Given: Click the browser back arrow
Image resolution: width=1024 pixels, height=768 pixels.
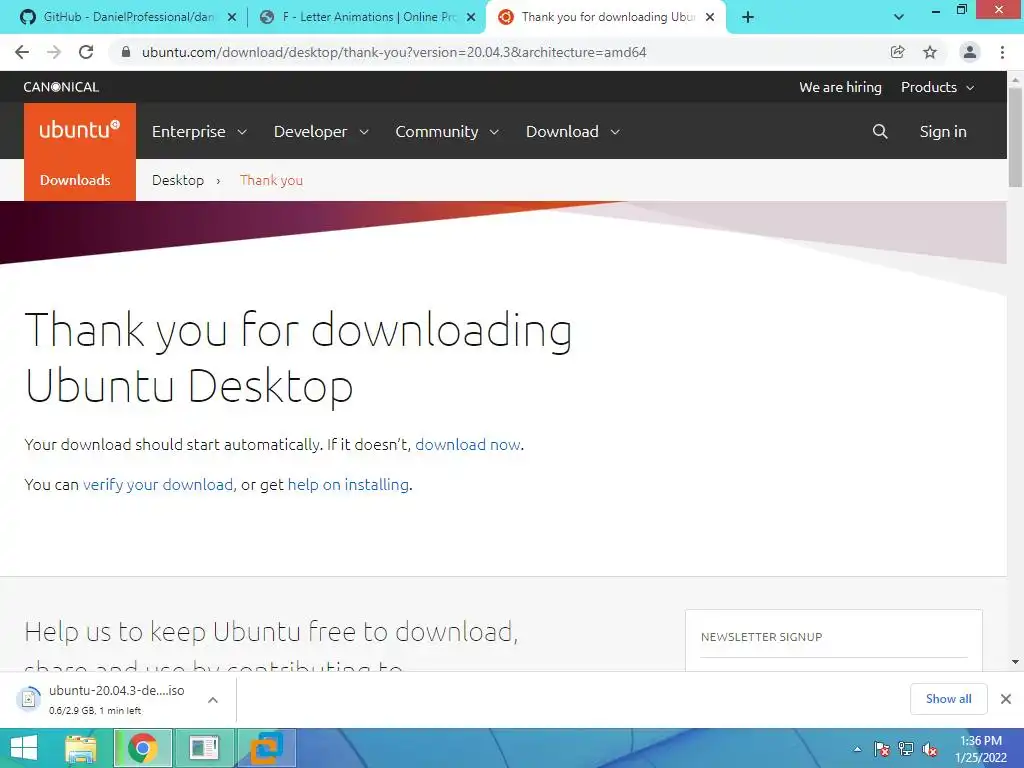Looking at the screenshot, I should (x=22, y=52).
